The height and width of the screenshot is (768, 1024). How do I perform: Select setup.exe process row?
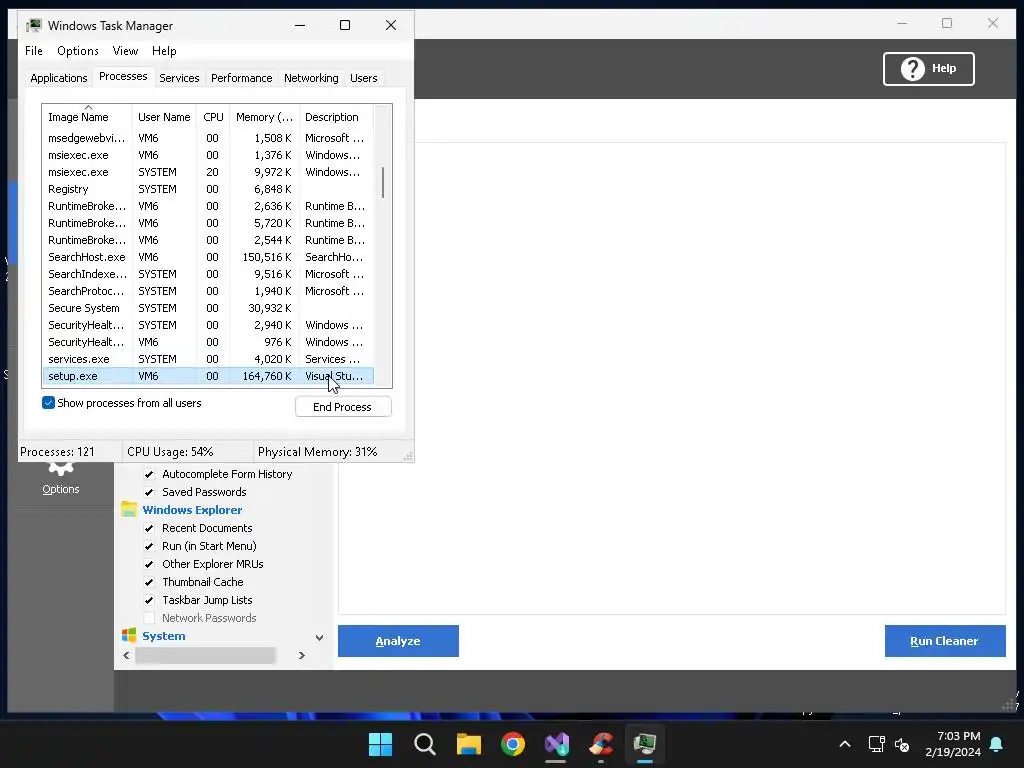(x=208, y=376)
